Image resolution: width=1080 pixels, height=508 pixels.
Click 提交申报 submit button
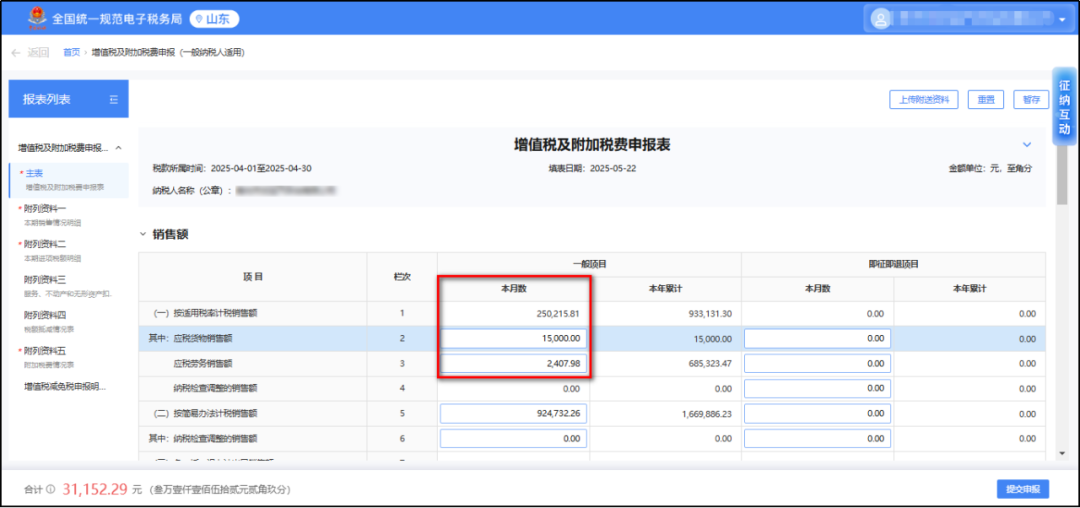point(1023,489)
